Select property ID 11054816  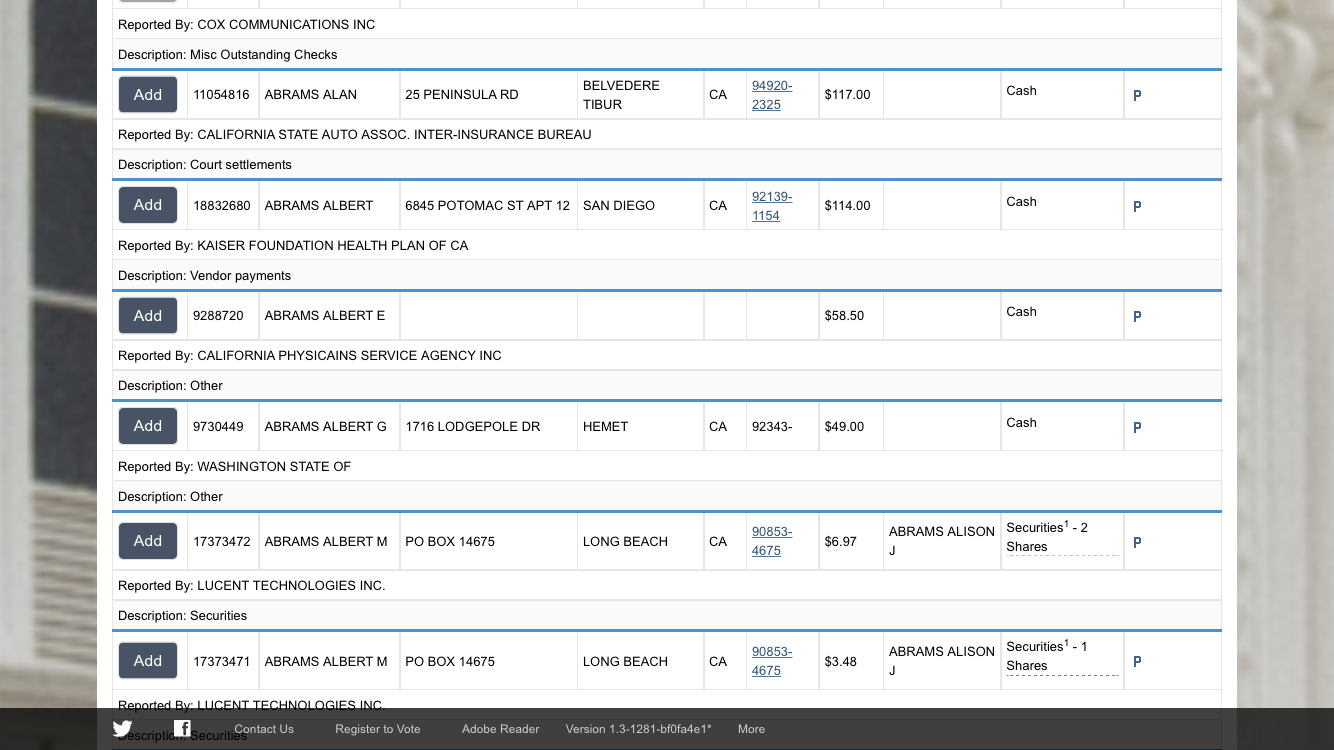(221, 95)
